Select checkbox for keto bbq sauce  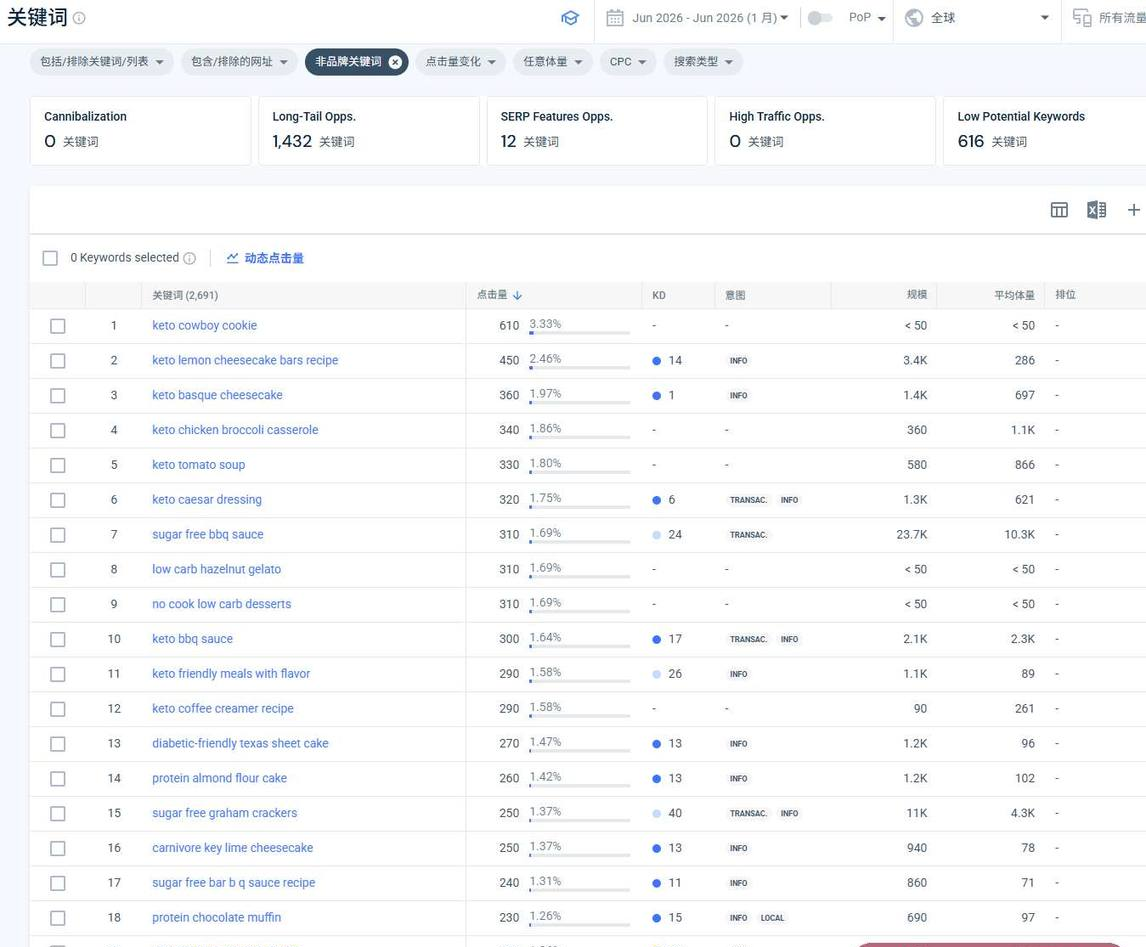point(58,639)
